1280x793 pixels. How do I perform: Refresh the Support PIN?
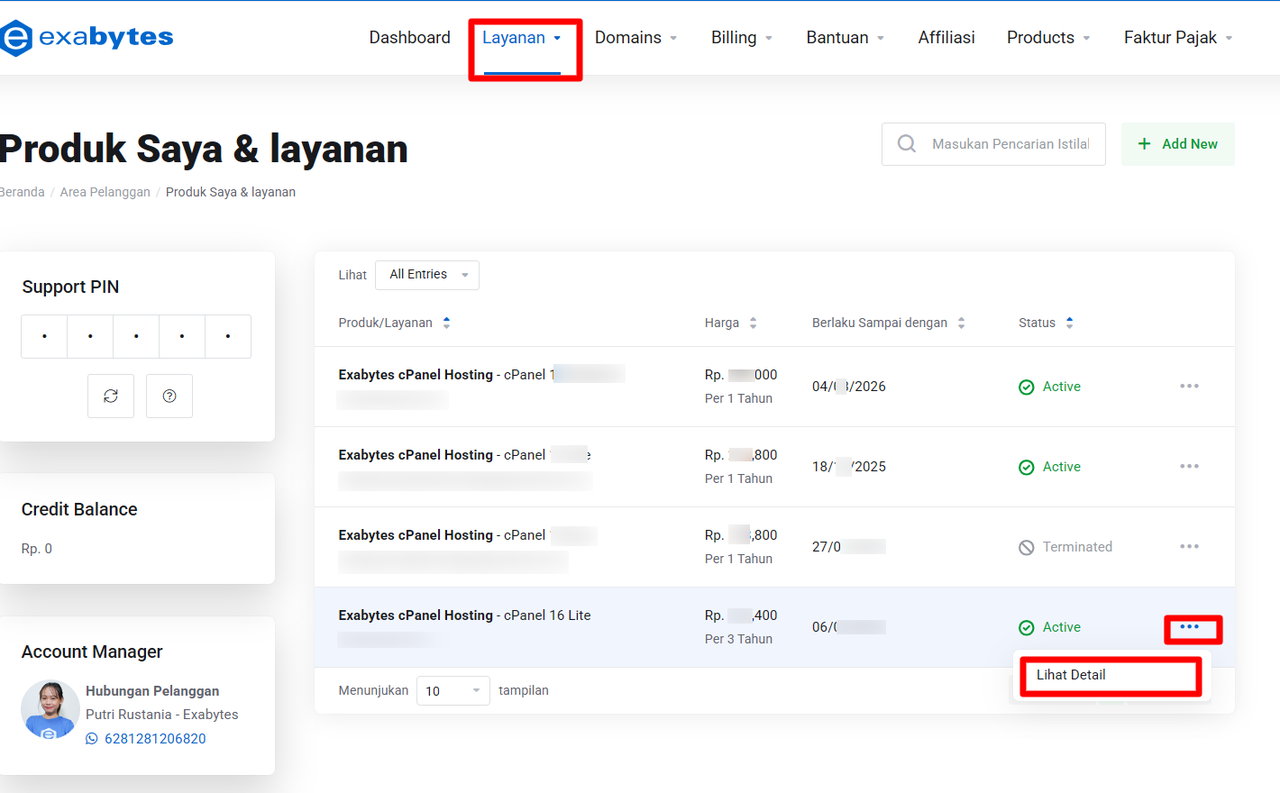coord(111,396)
